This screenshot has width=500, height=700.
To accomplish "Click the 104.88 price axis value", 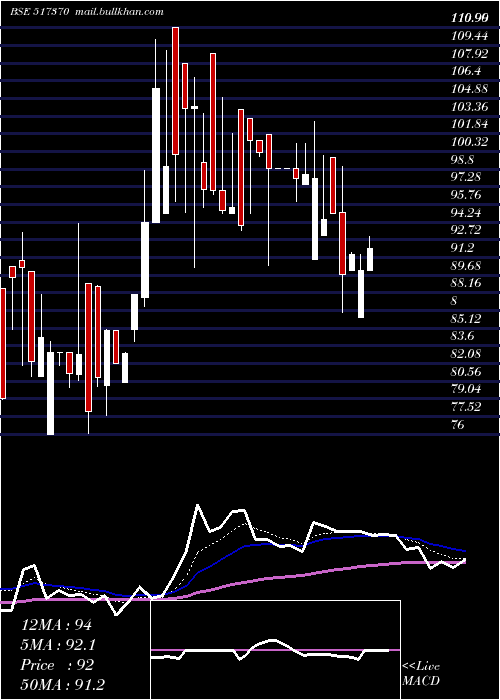I will tap(469, 89).
